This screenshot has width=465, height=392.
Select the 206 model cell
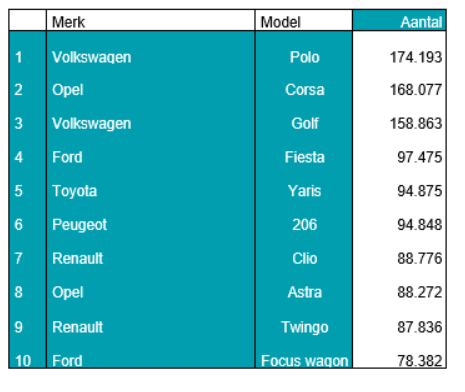coord(304,224)
